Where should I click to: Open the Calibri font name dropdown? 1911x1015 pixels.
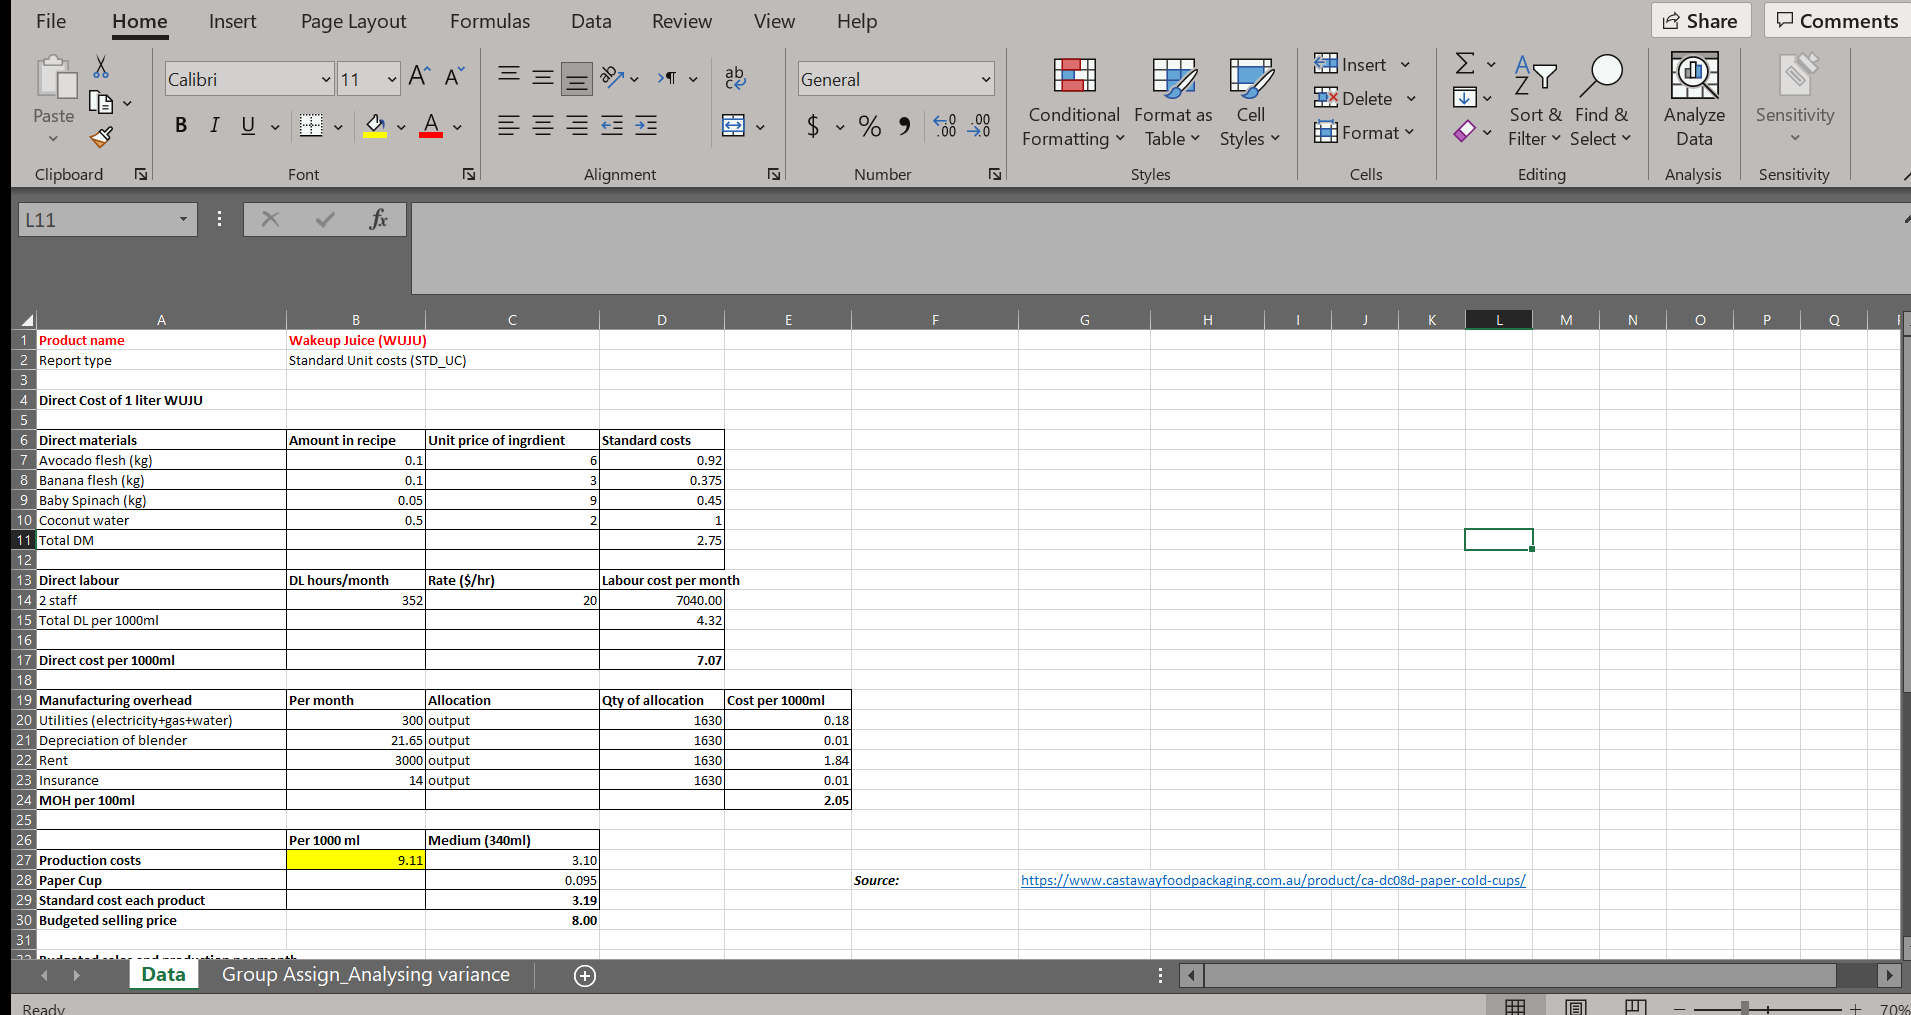[326, 79]
